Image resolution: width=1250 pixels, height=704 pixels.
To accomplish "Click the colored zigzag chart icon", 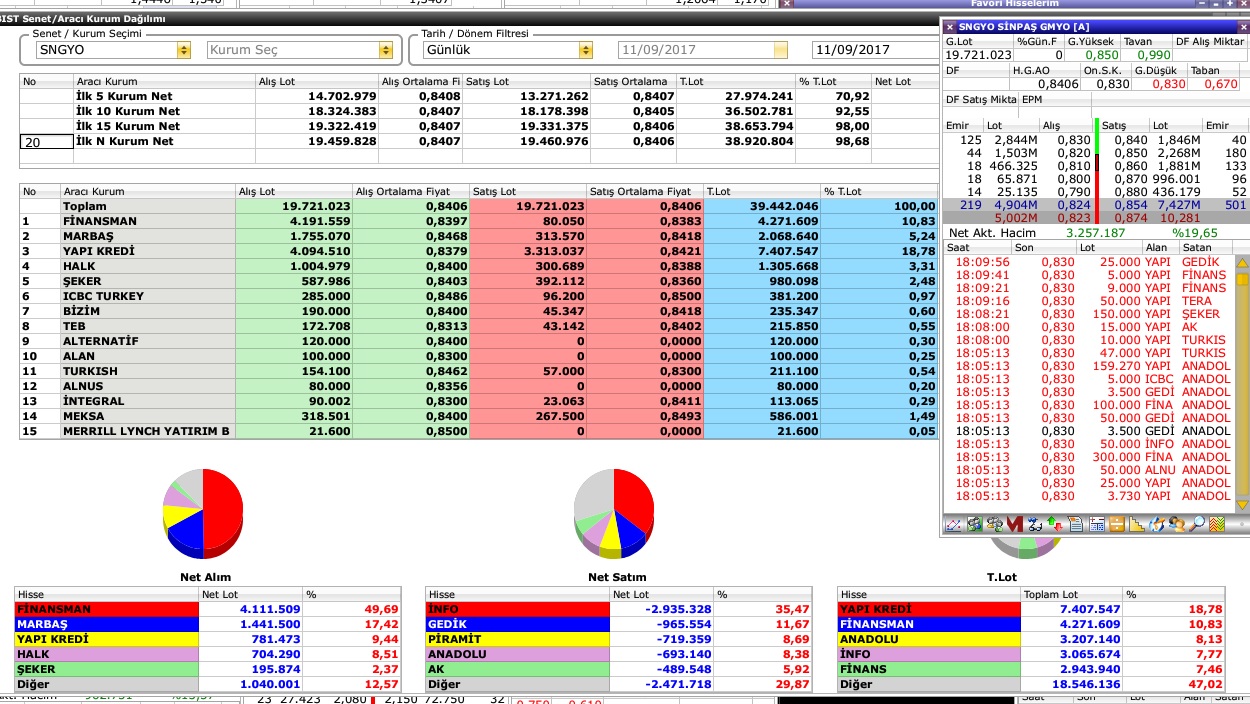I will [x=1217, y=524].
